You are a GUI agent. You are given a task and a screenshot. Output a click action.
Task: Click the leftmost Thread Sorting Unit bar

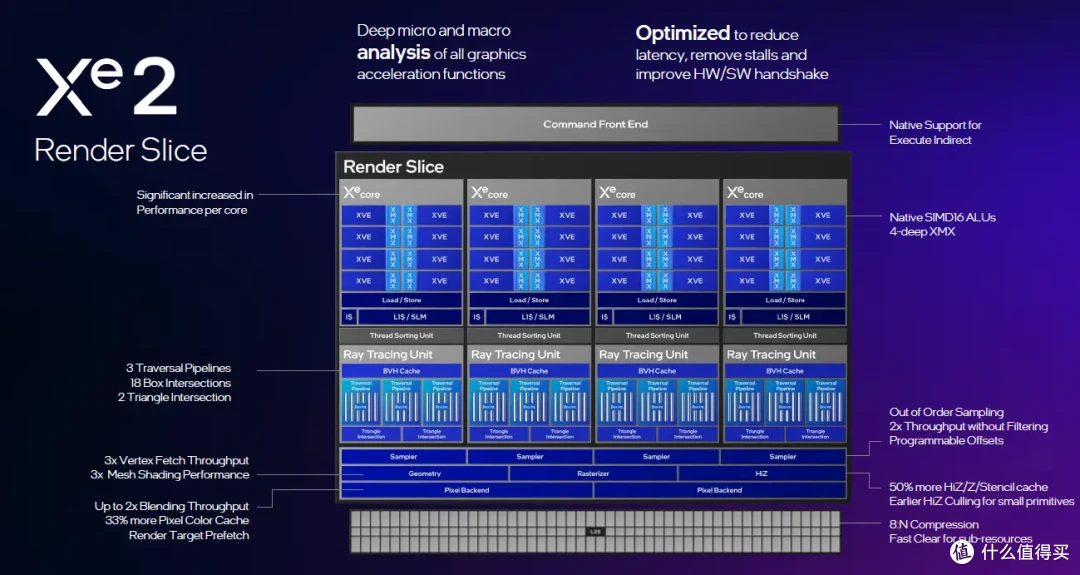tap(402, 335)
